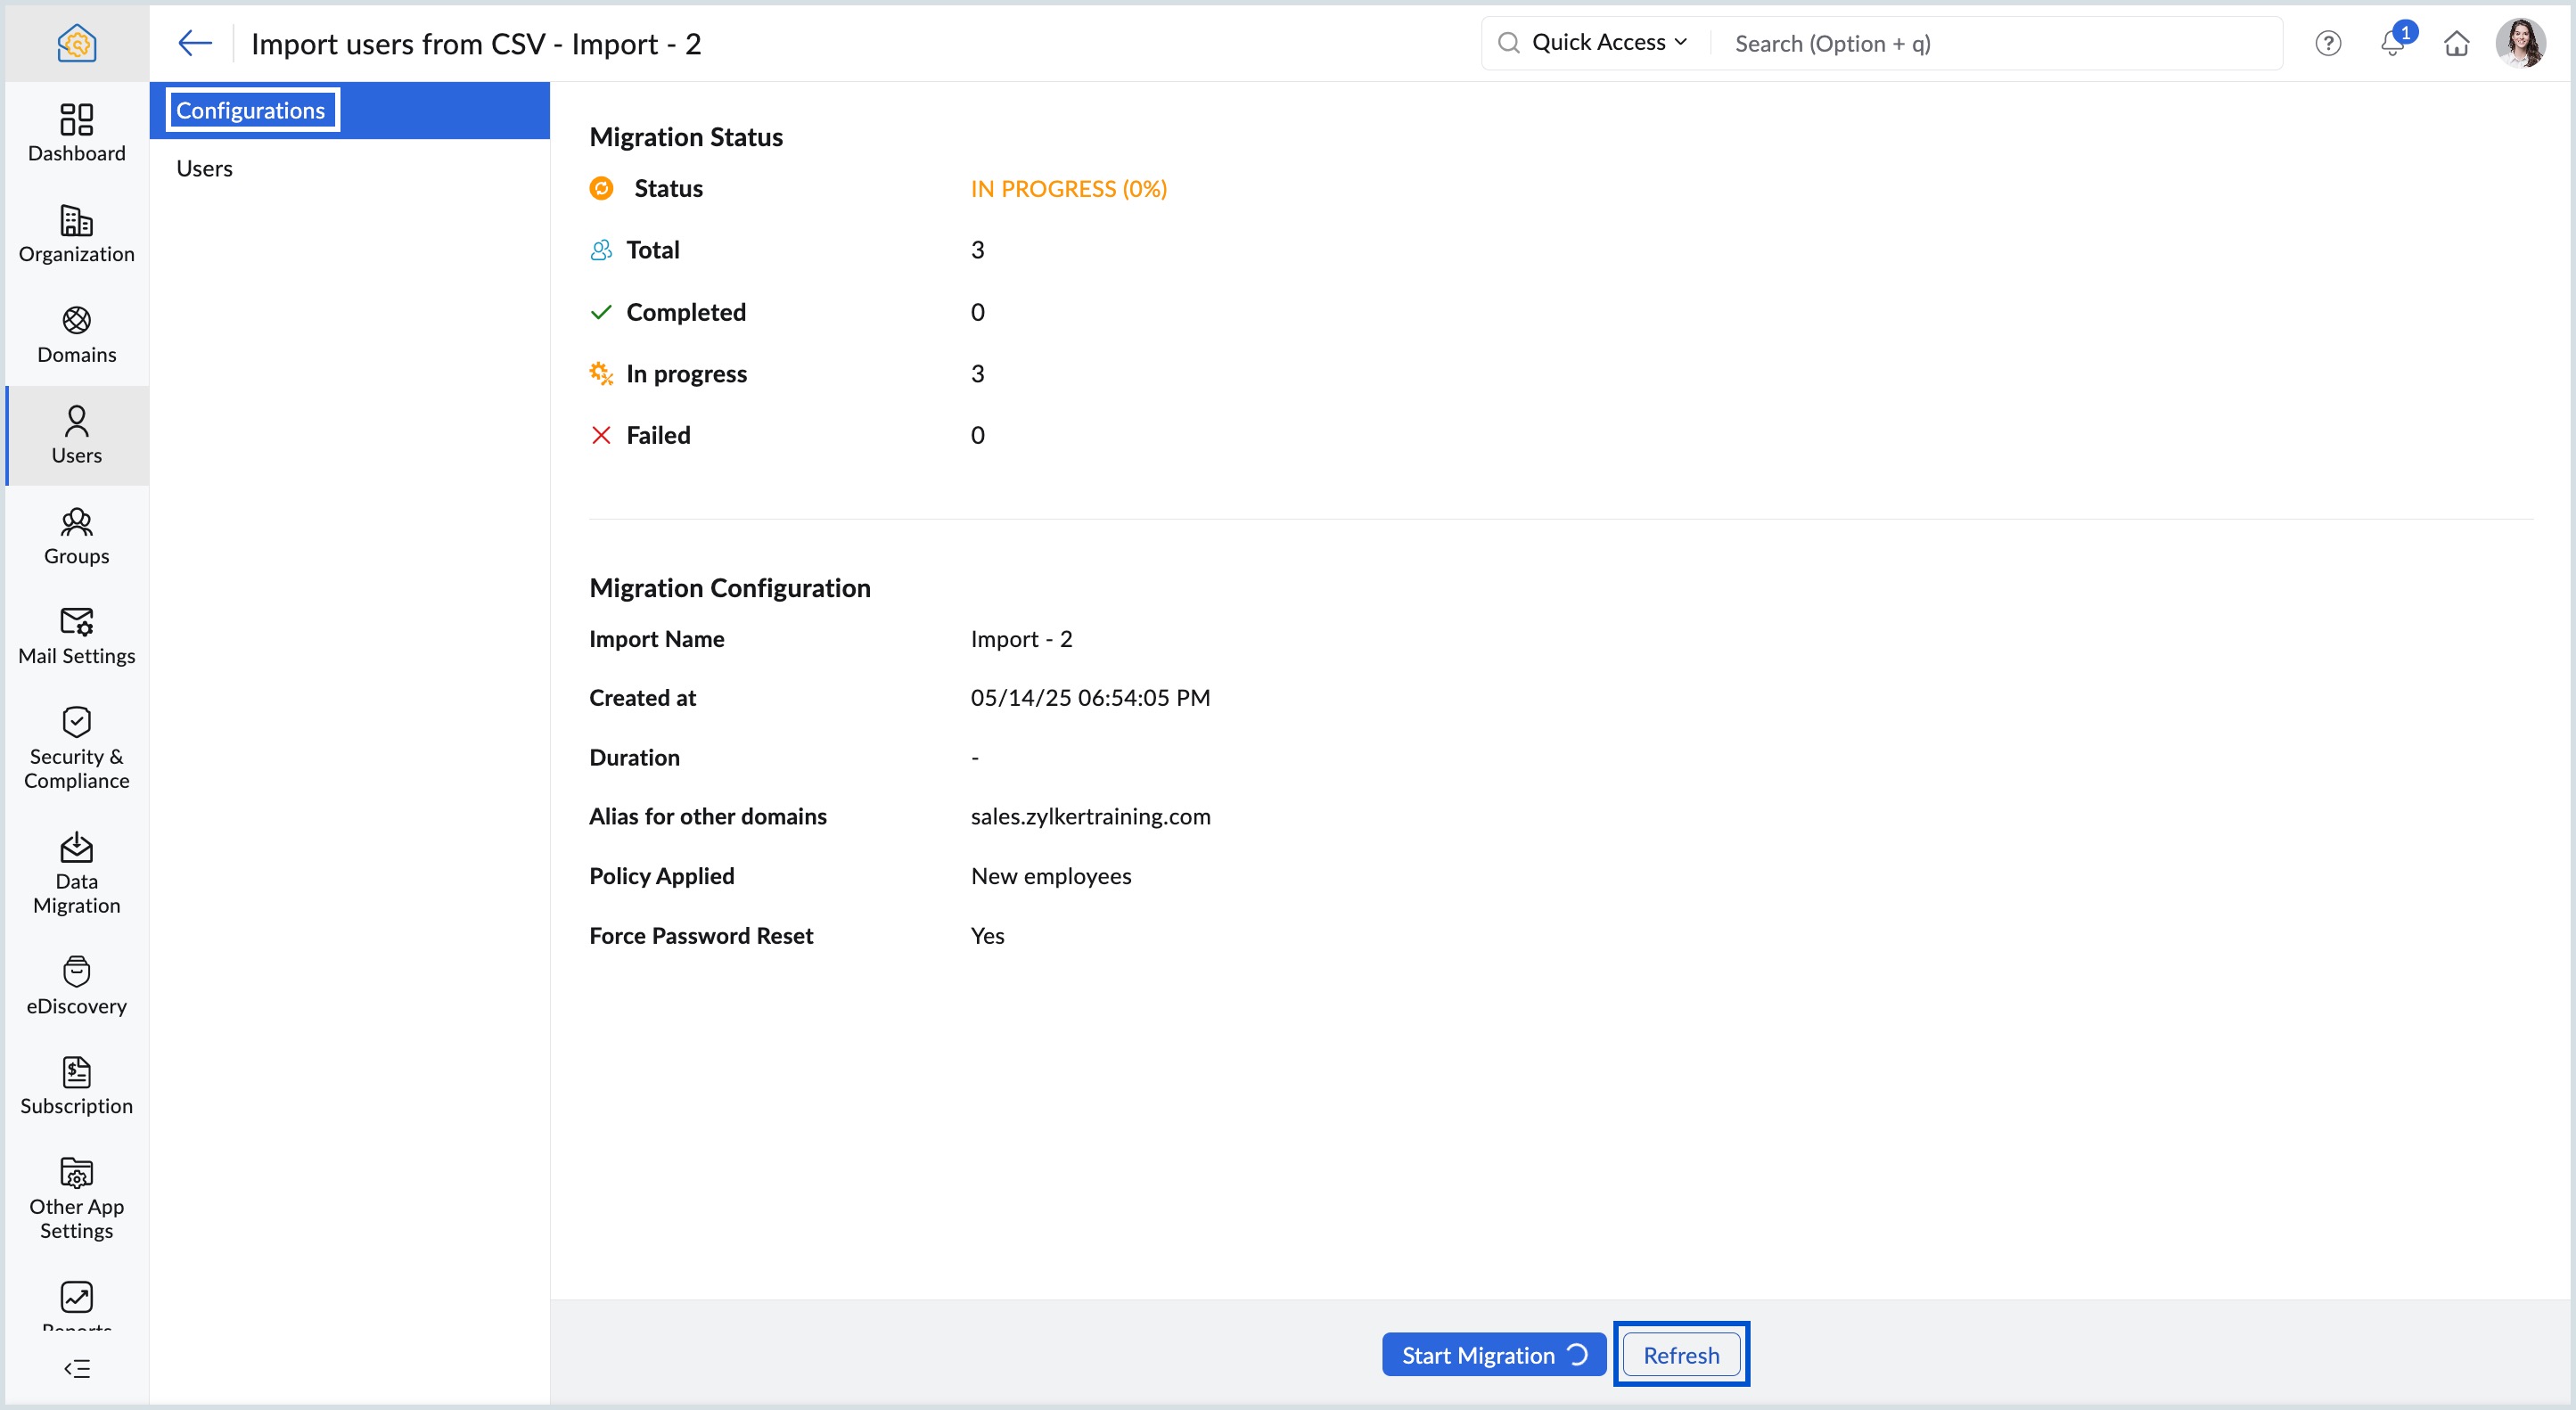Click the Refresh button
This screenshot has height=1410, width=2576.
click(1680, 1354)
